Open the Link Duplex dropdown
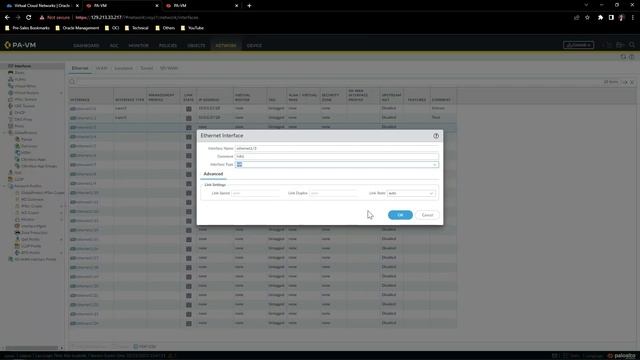Image resolution: width=640 pixels, height=360 pixels. (x=333, y=193)
